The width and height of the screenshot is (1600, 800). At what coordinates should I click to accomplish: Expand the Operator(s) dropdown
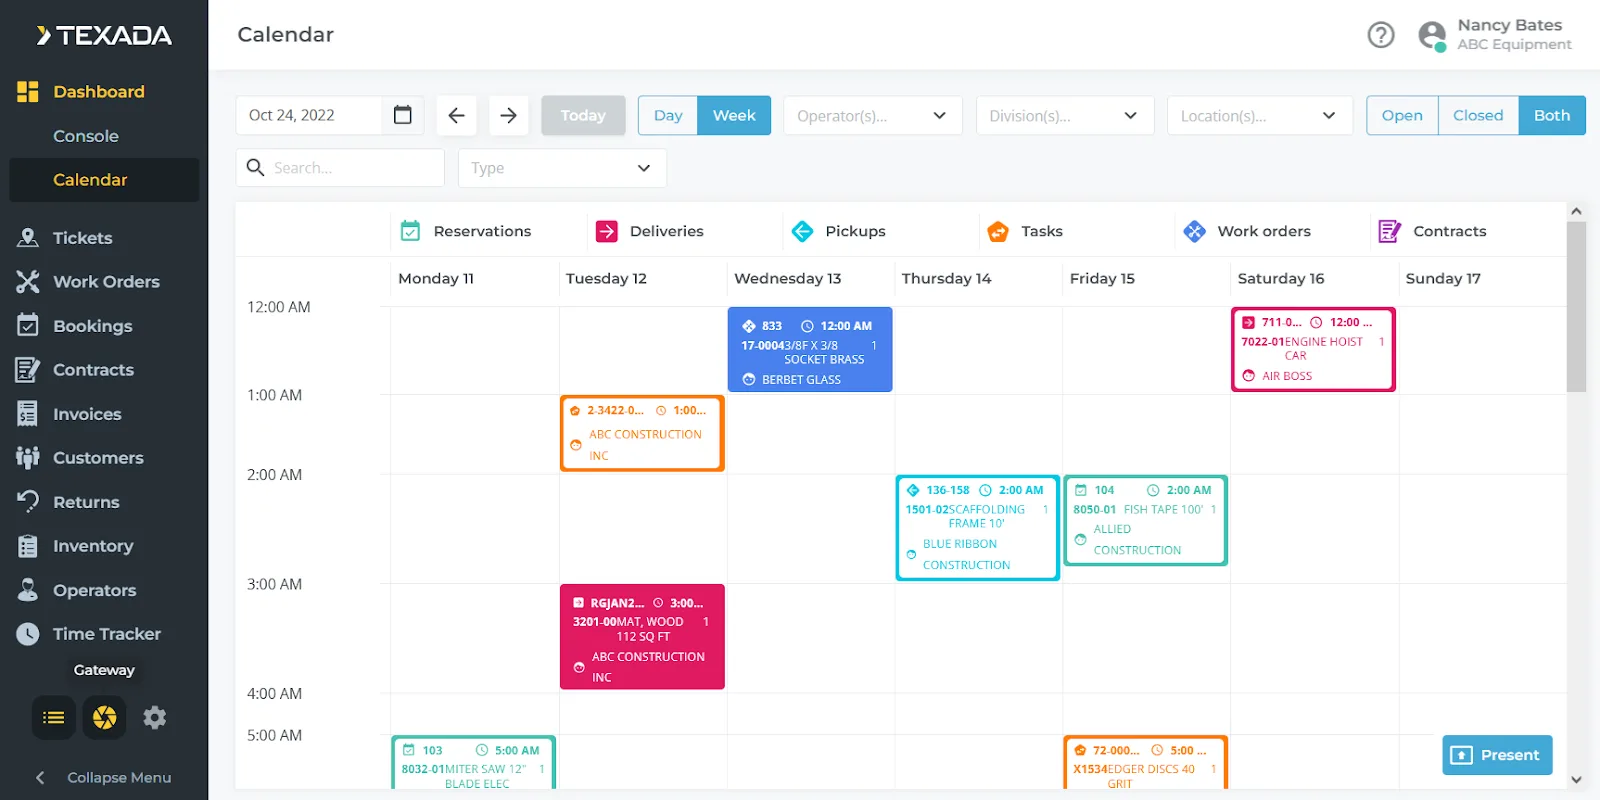click(x=871, y=115)
